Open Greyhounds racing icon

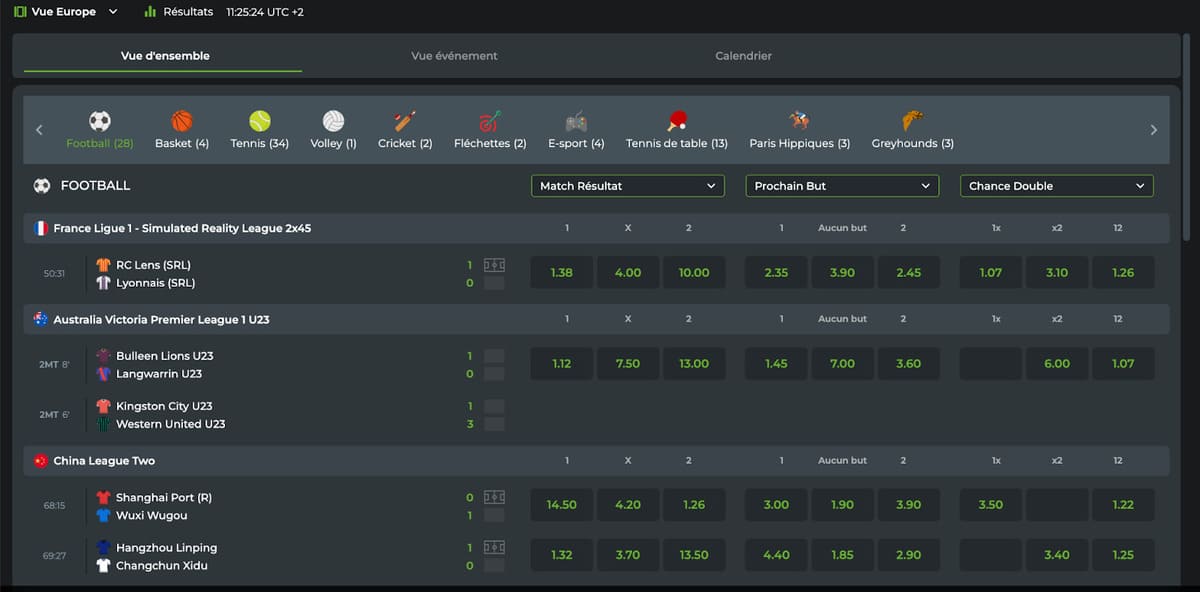[912, 121]
